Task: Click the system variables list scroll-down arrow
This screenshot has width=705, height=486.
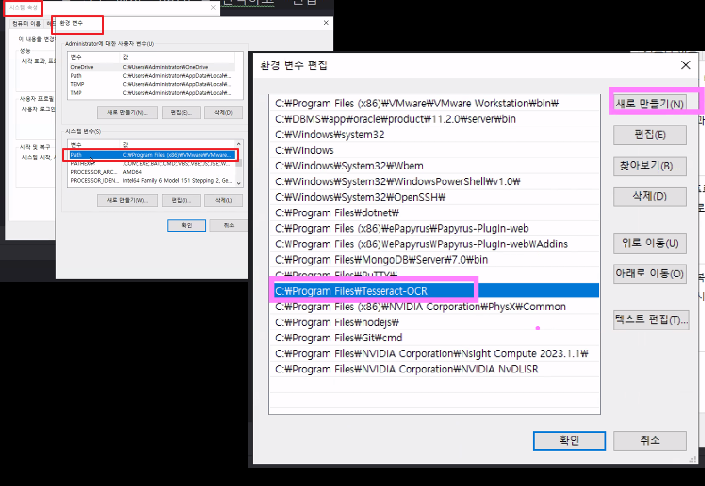Action: 239,183
